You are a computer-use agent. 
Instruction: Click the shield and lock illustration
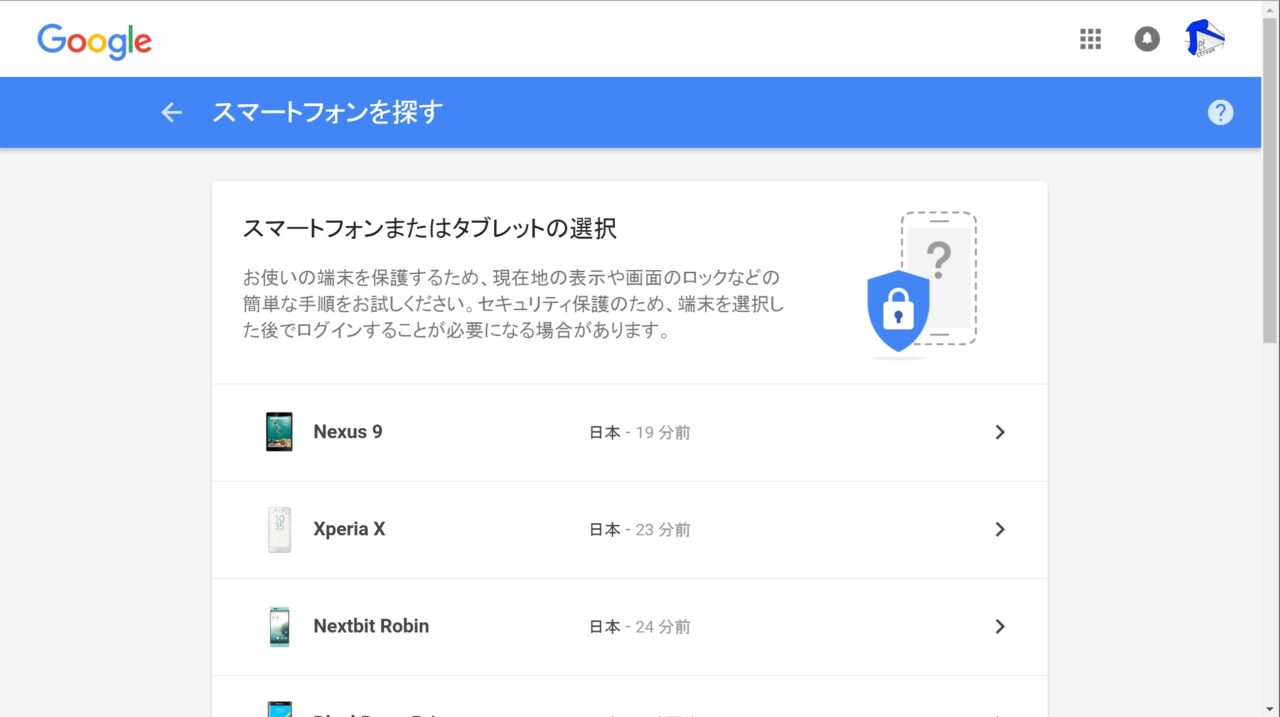tap(898, 310)
